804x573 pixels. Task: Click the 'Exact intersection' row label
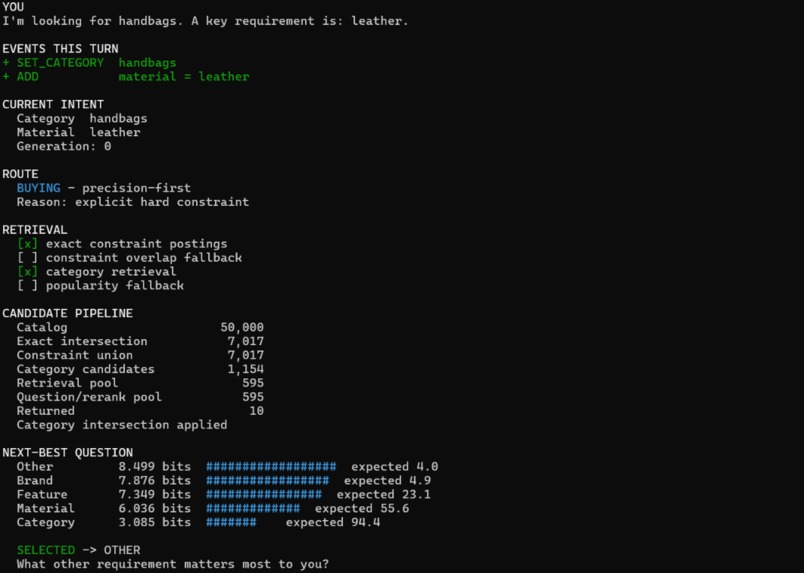tap(82, 341)
